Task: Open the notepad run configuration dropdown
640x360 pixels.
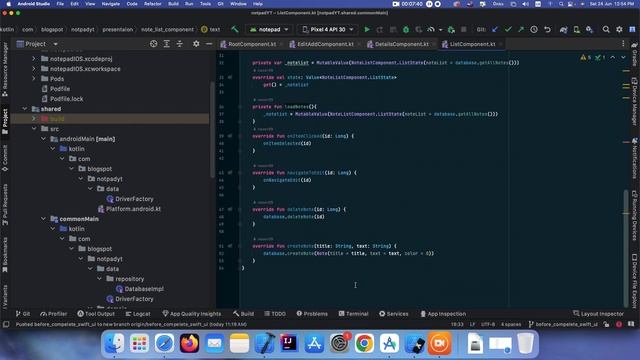Action: pyautogui.click(x=269, y=29)
